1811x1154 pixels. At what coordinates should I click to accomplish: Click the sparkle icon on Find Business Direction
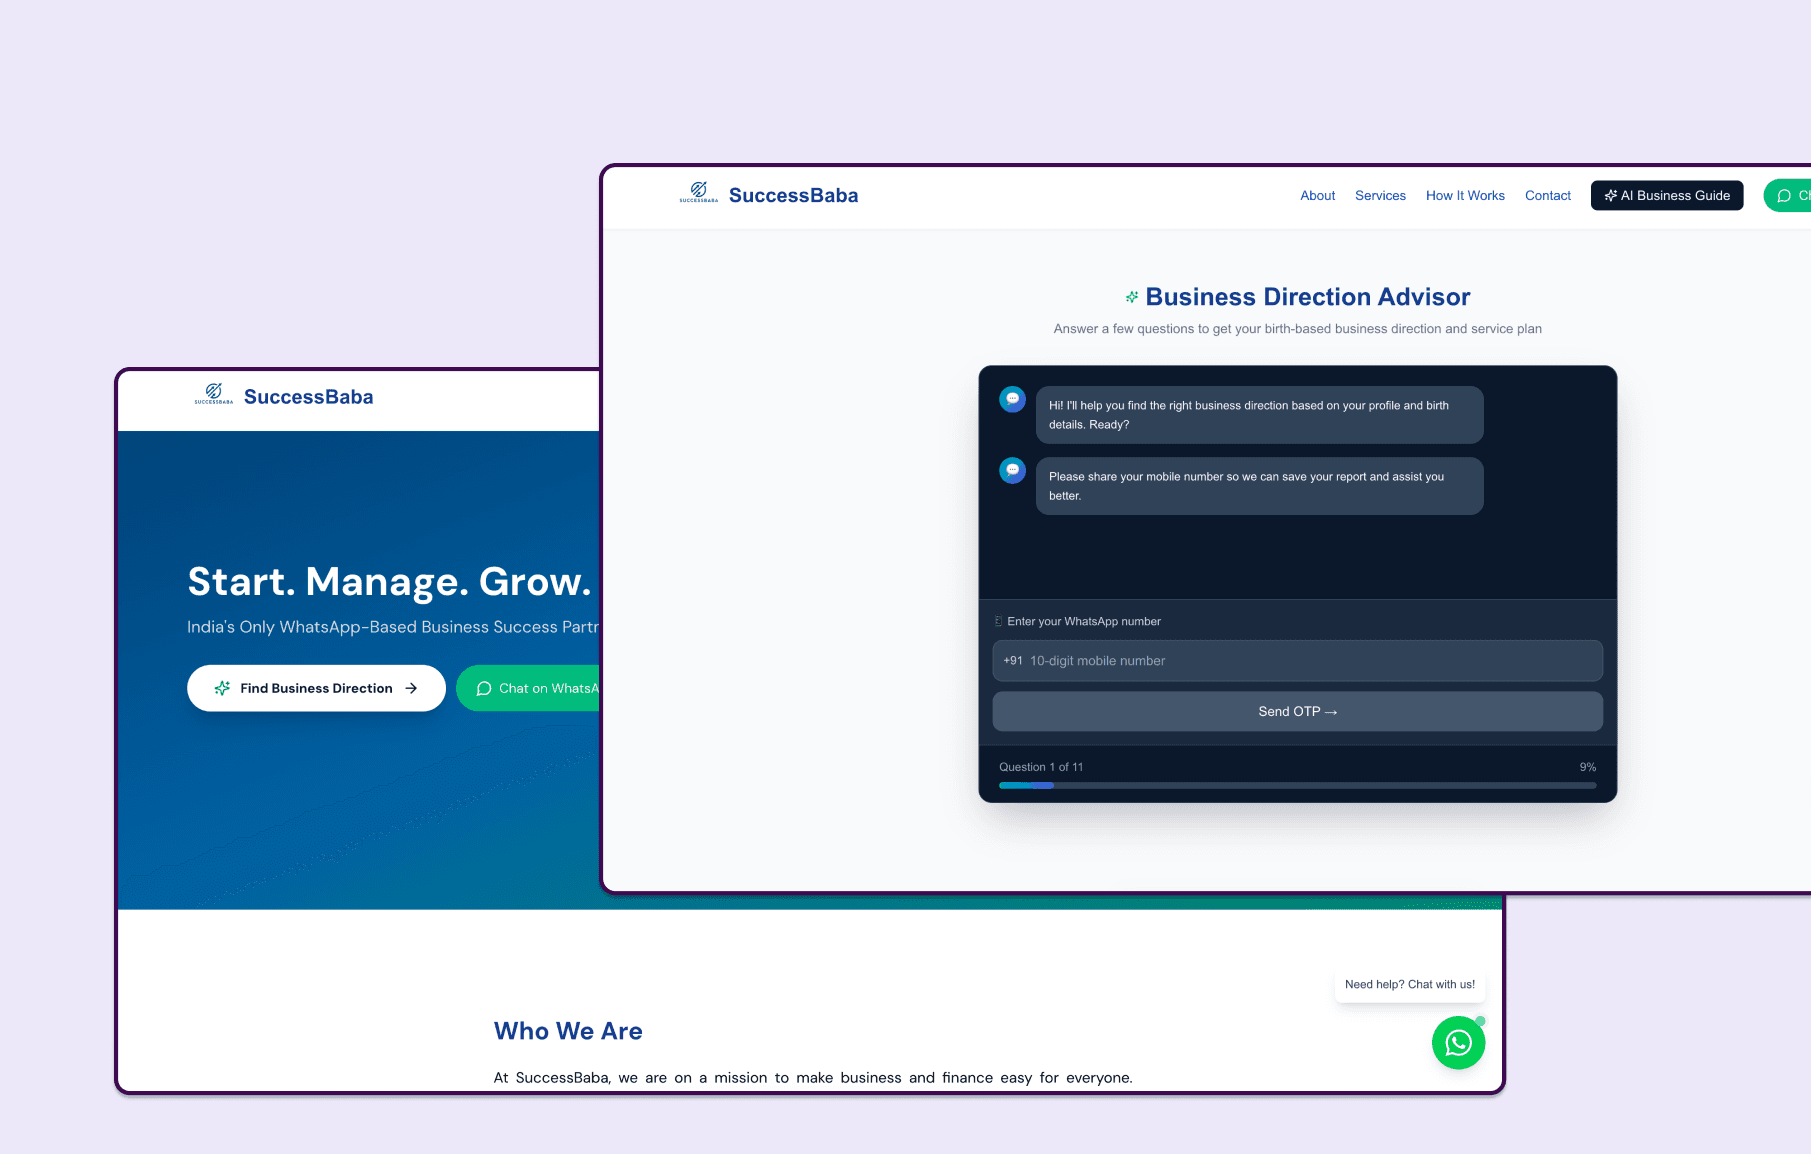(x=222, y=688)
